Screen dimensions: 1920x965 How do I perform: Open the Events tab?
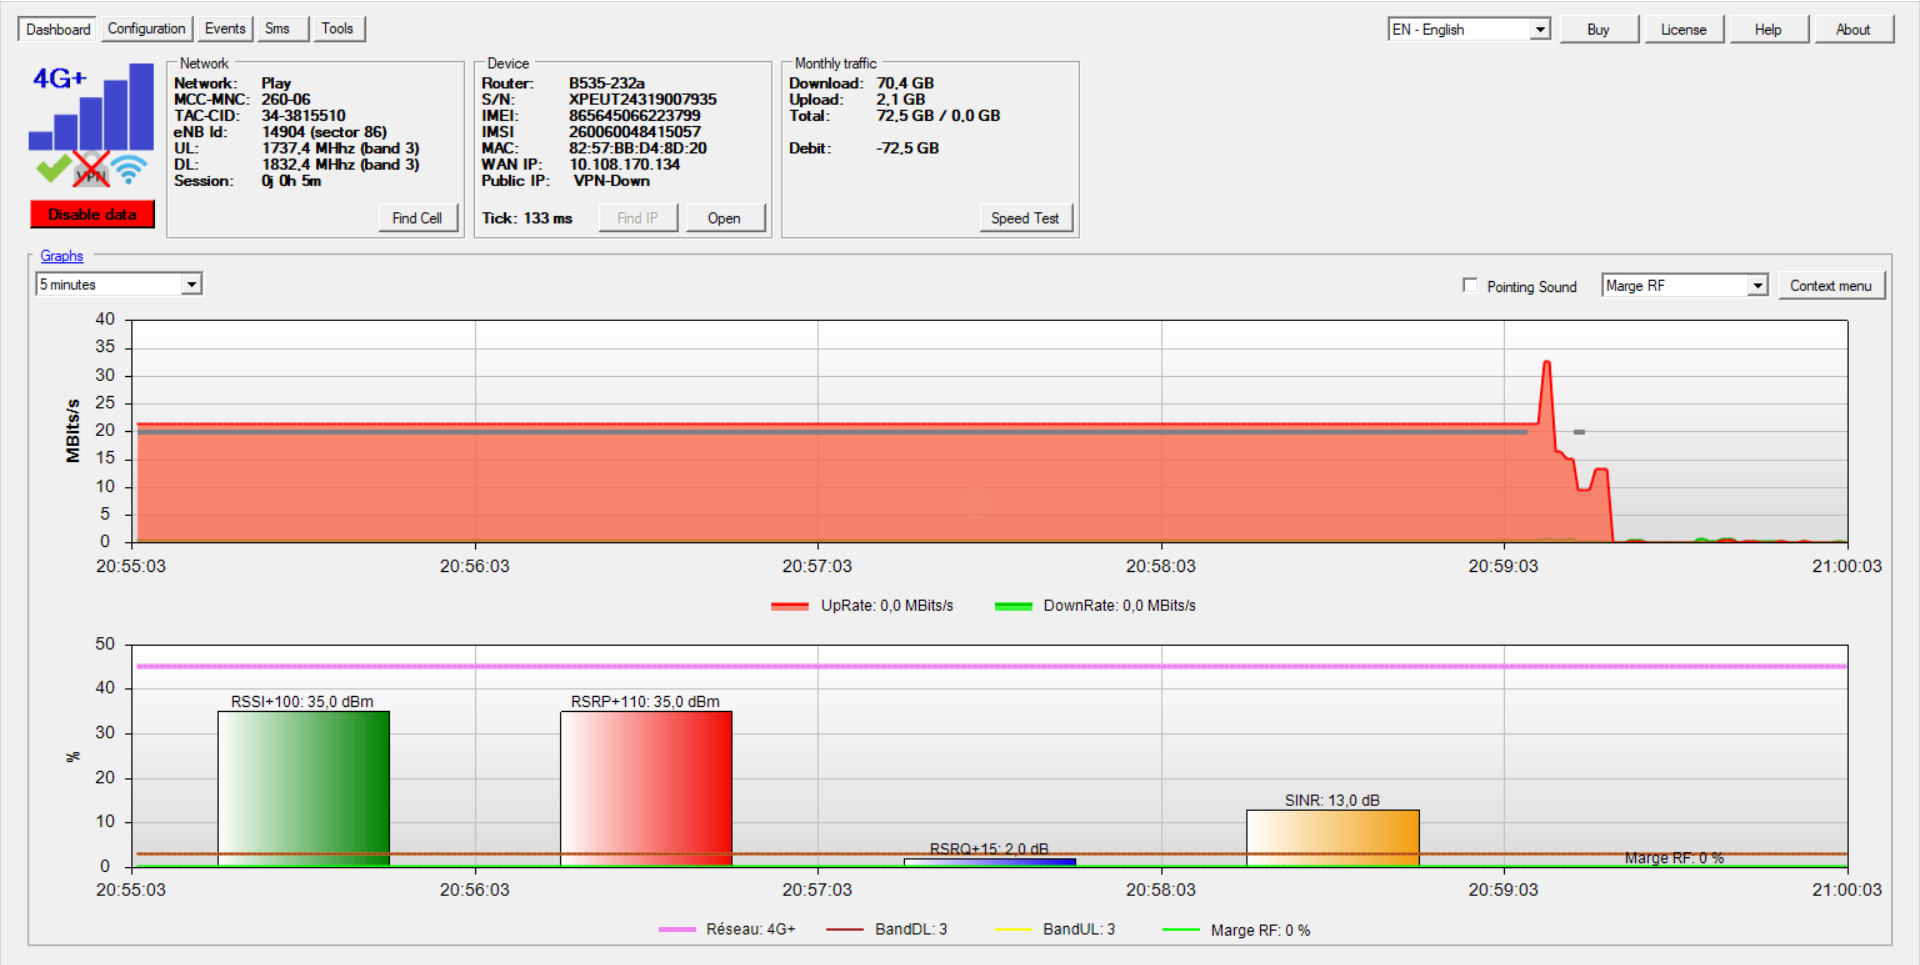coord(225,29)
